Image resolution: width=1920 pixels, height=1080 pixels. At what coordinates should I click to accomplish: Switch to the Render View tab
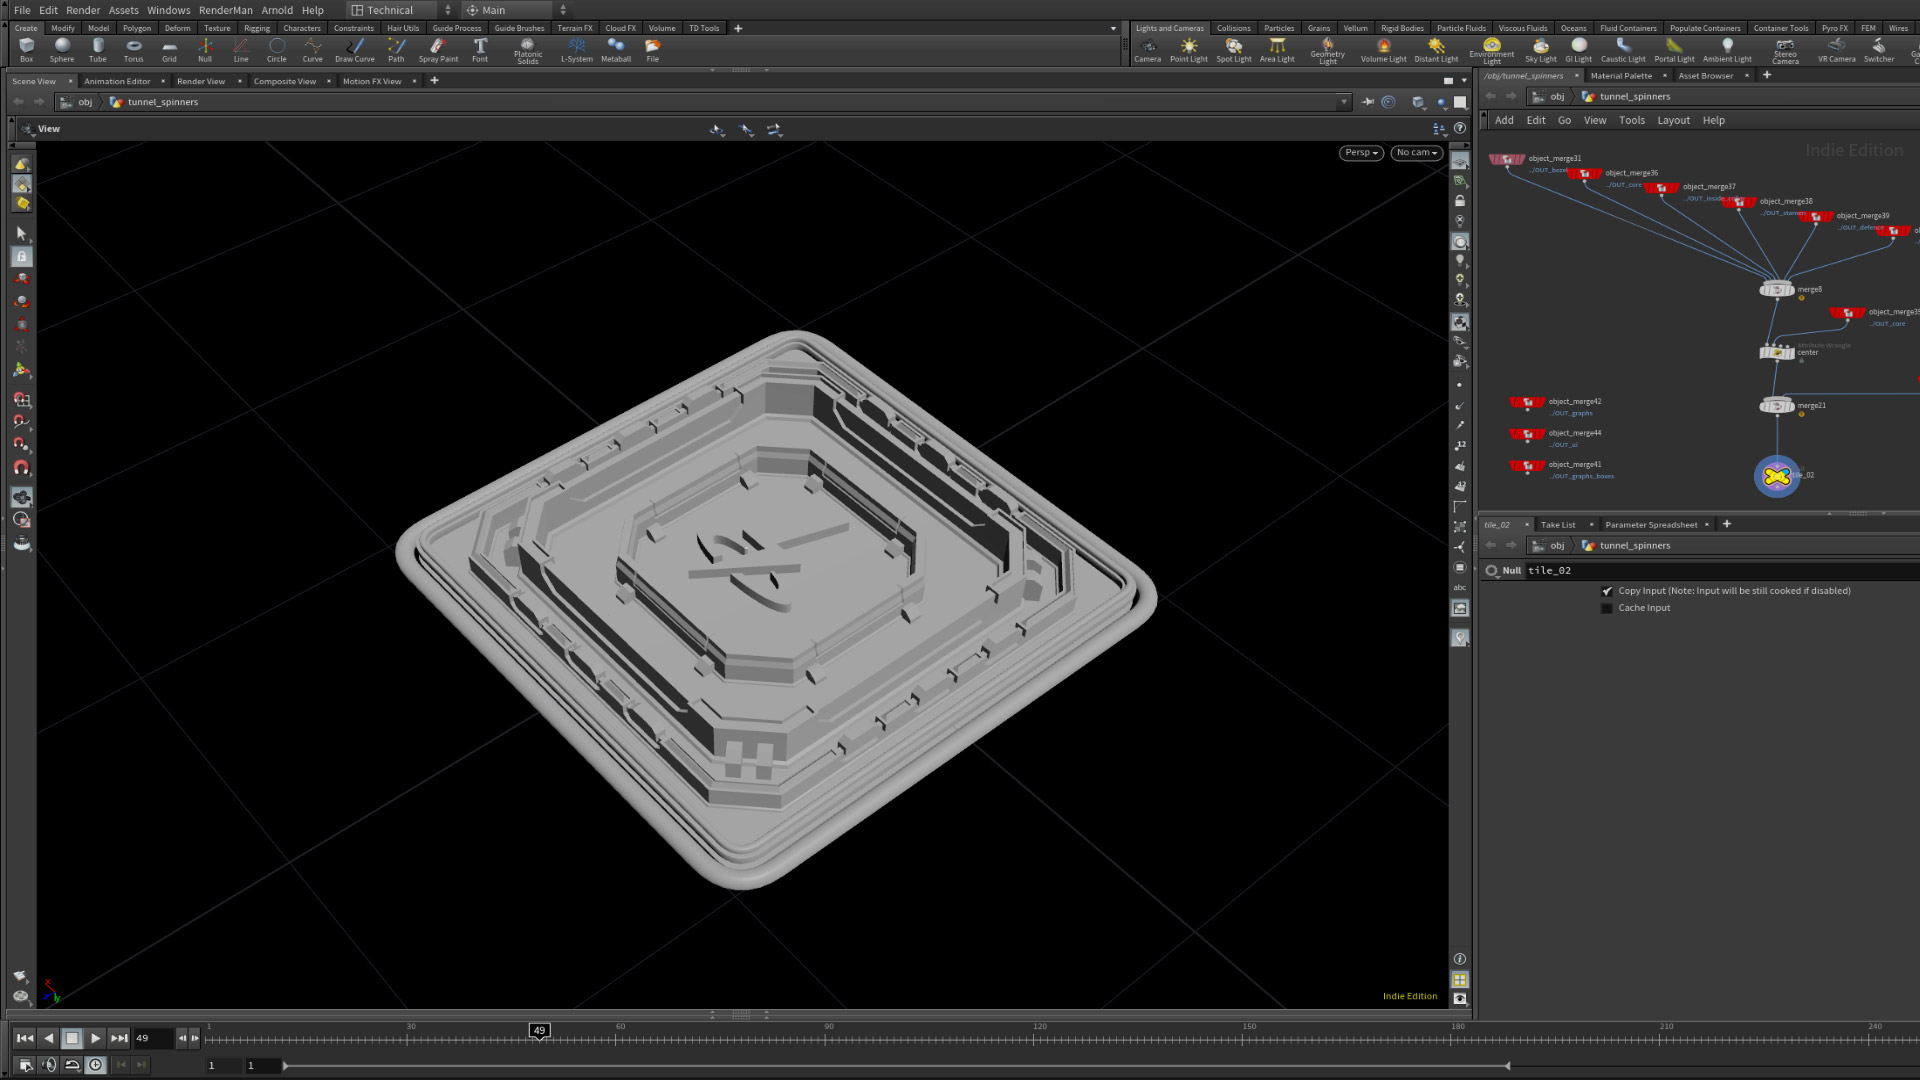[201, 81]
